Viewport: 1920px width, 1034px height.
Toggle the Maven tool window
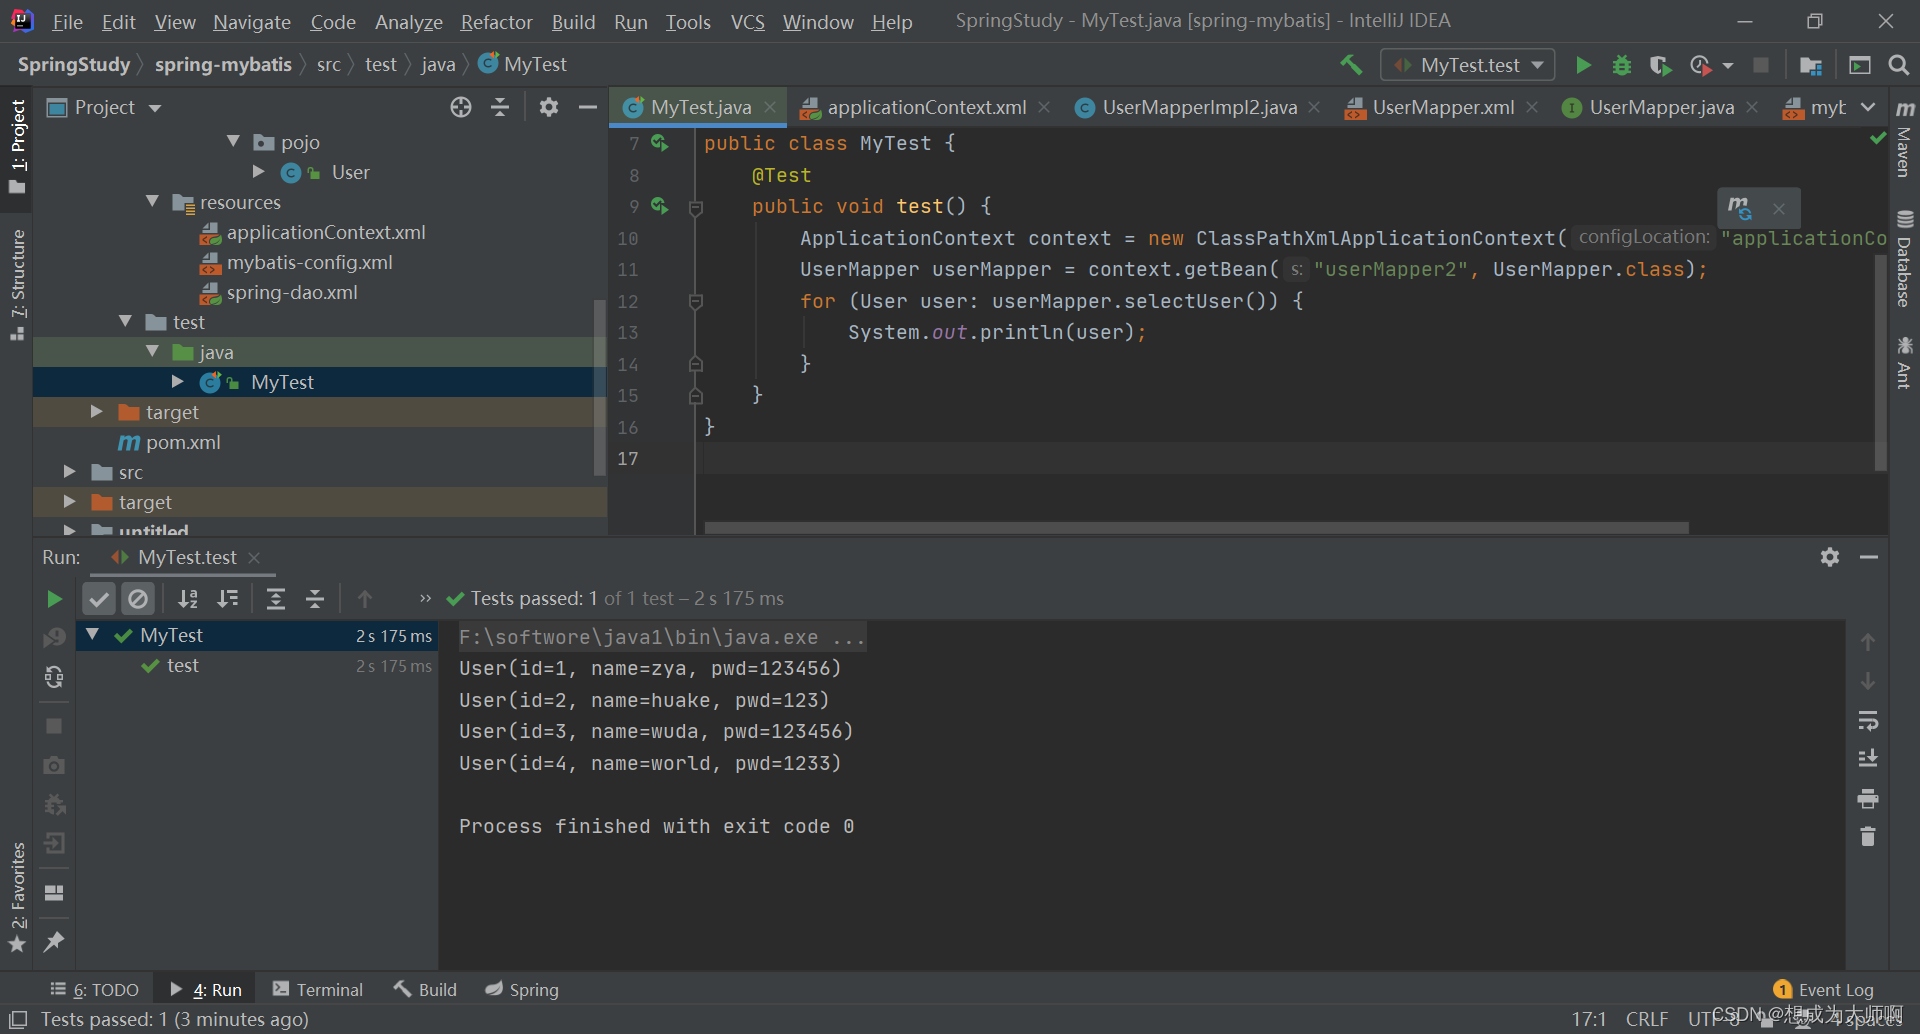tap(1905, 139)
